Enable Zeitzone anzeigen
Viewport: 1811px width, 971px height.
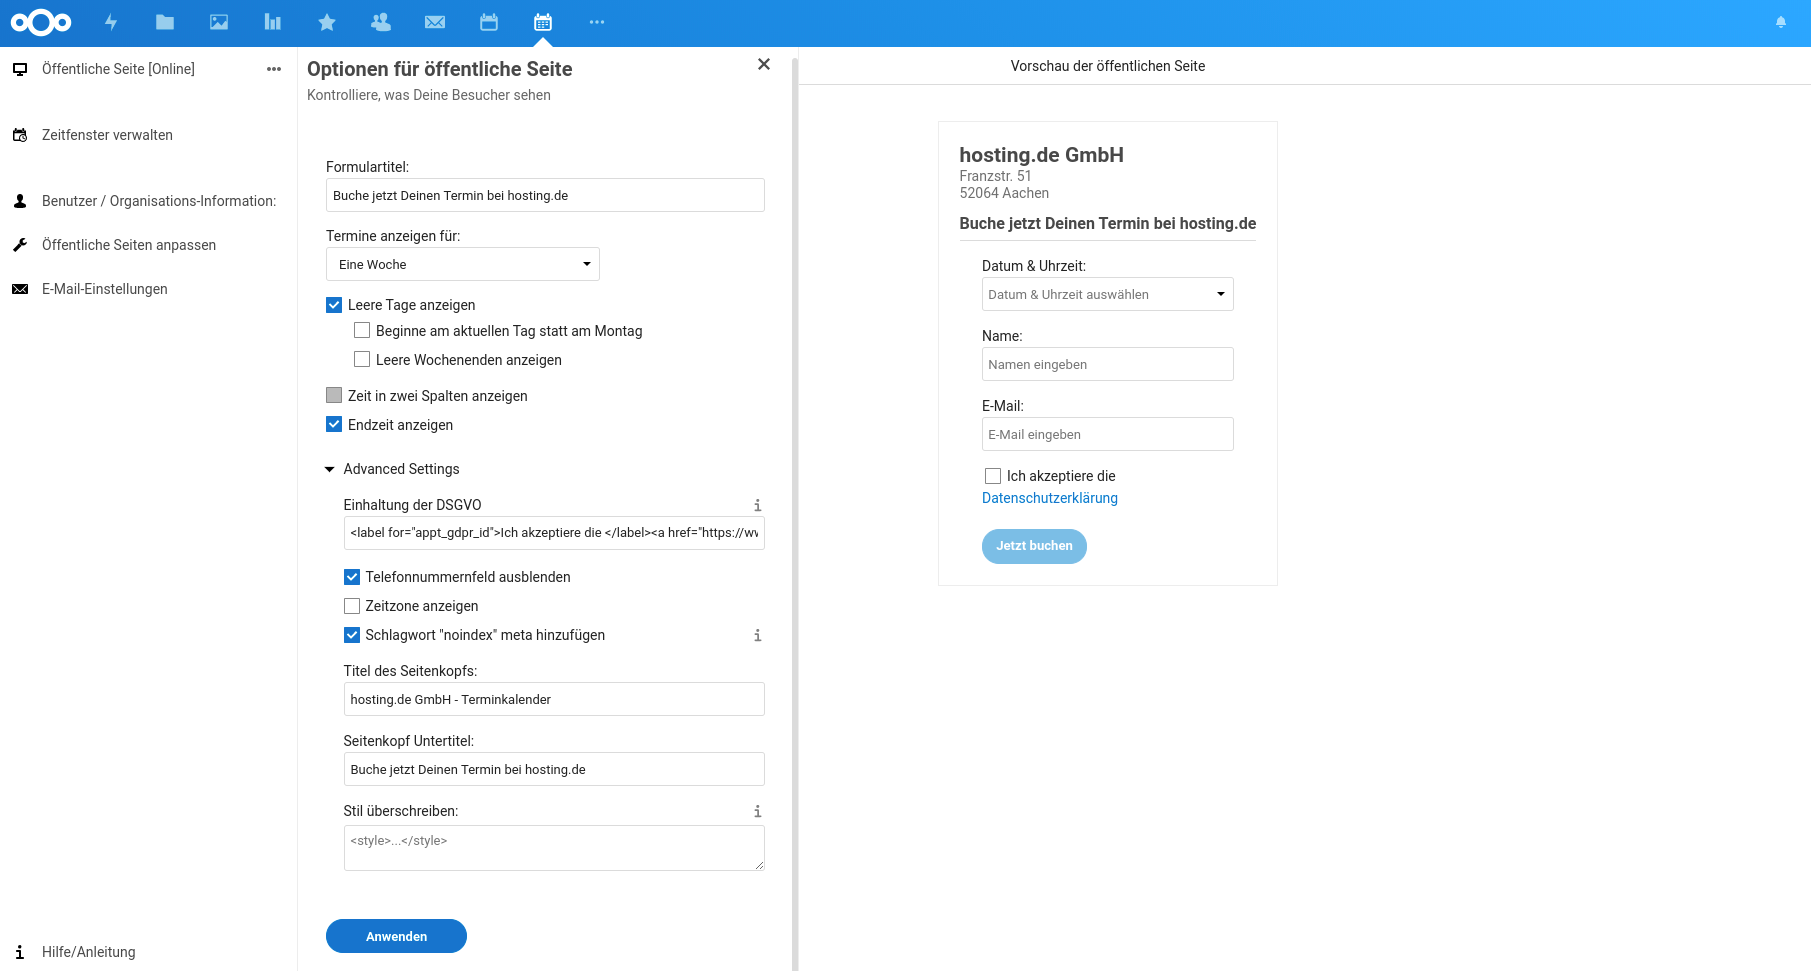(352, 606)
